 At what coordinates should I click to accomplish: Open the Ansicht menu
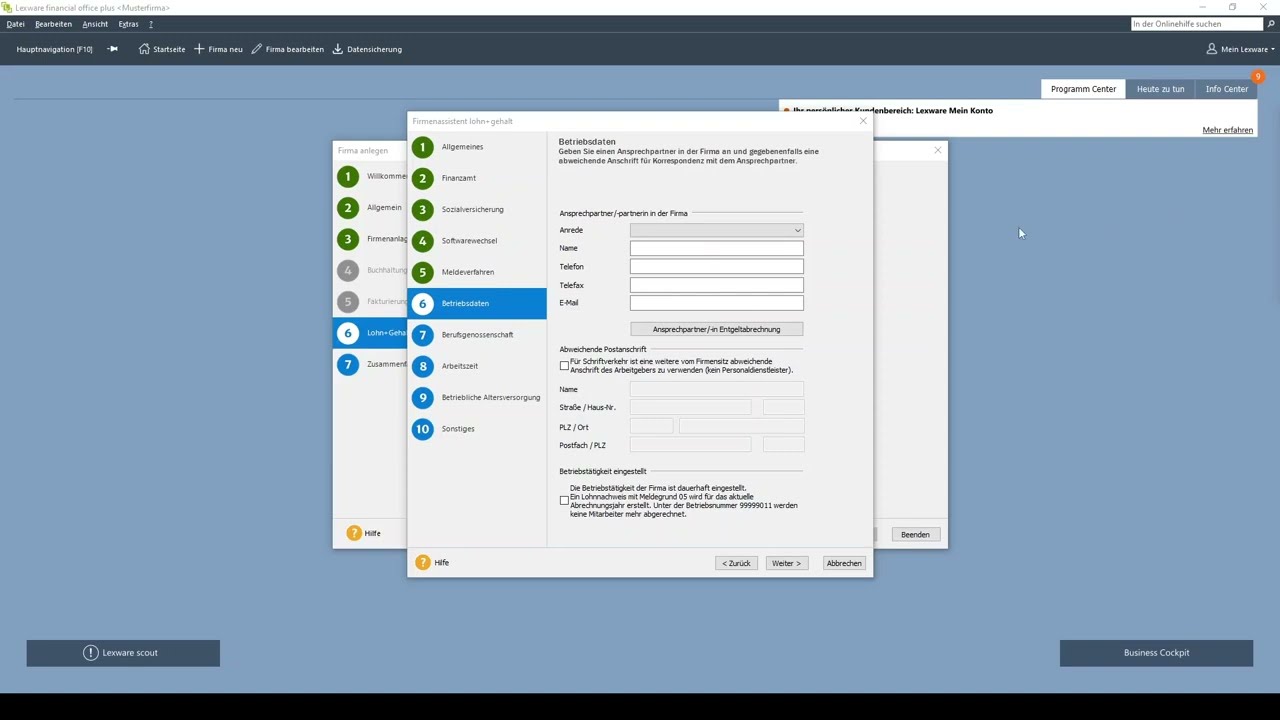pyautogui.click(x=95, y=24)
